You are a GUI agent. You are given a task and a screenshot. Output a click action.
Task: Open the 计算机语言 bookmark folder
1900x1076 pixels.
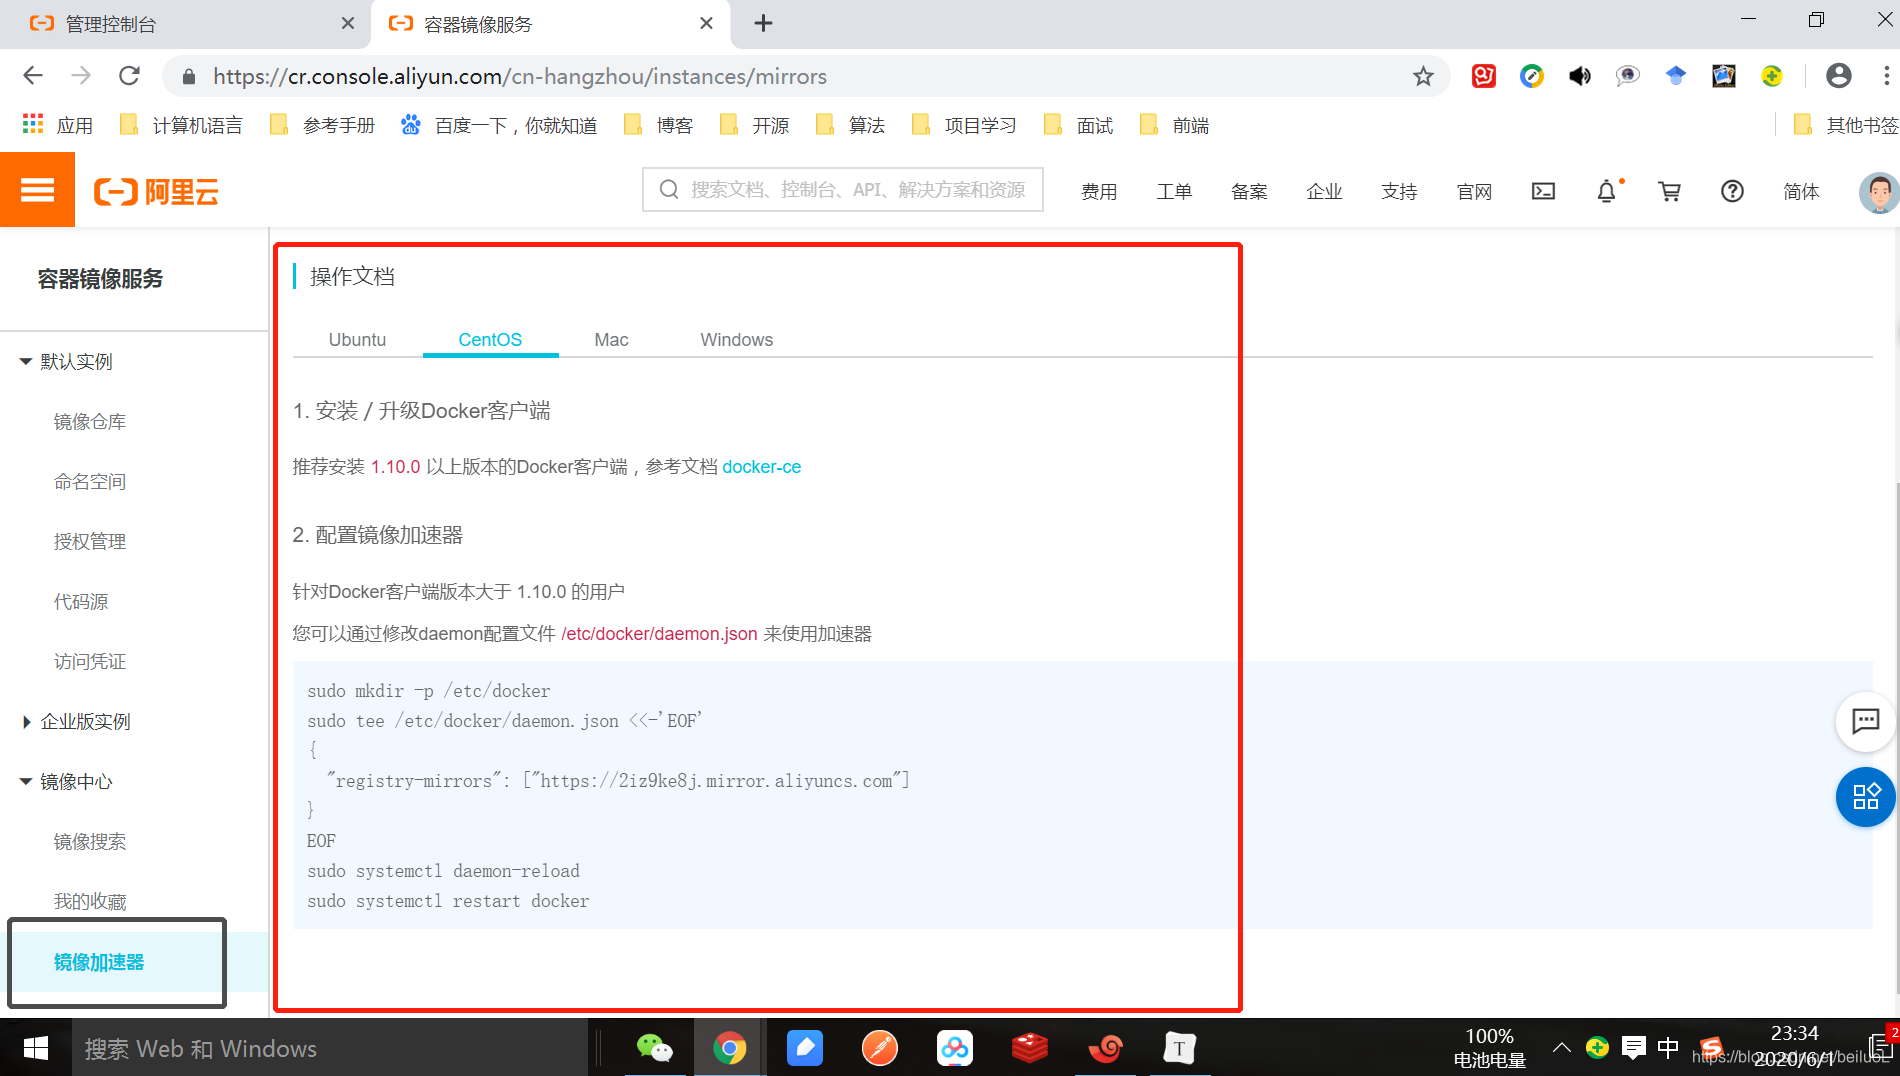[x=181, y=125]
